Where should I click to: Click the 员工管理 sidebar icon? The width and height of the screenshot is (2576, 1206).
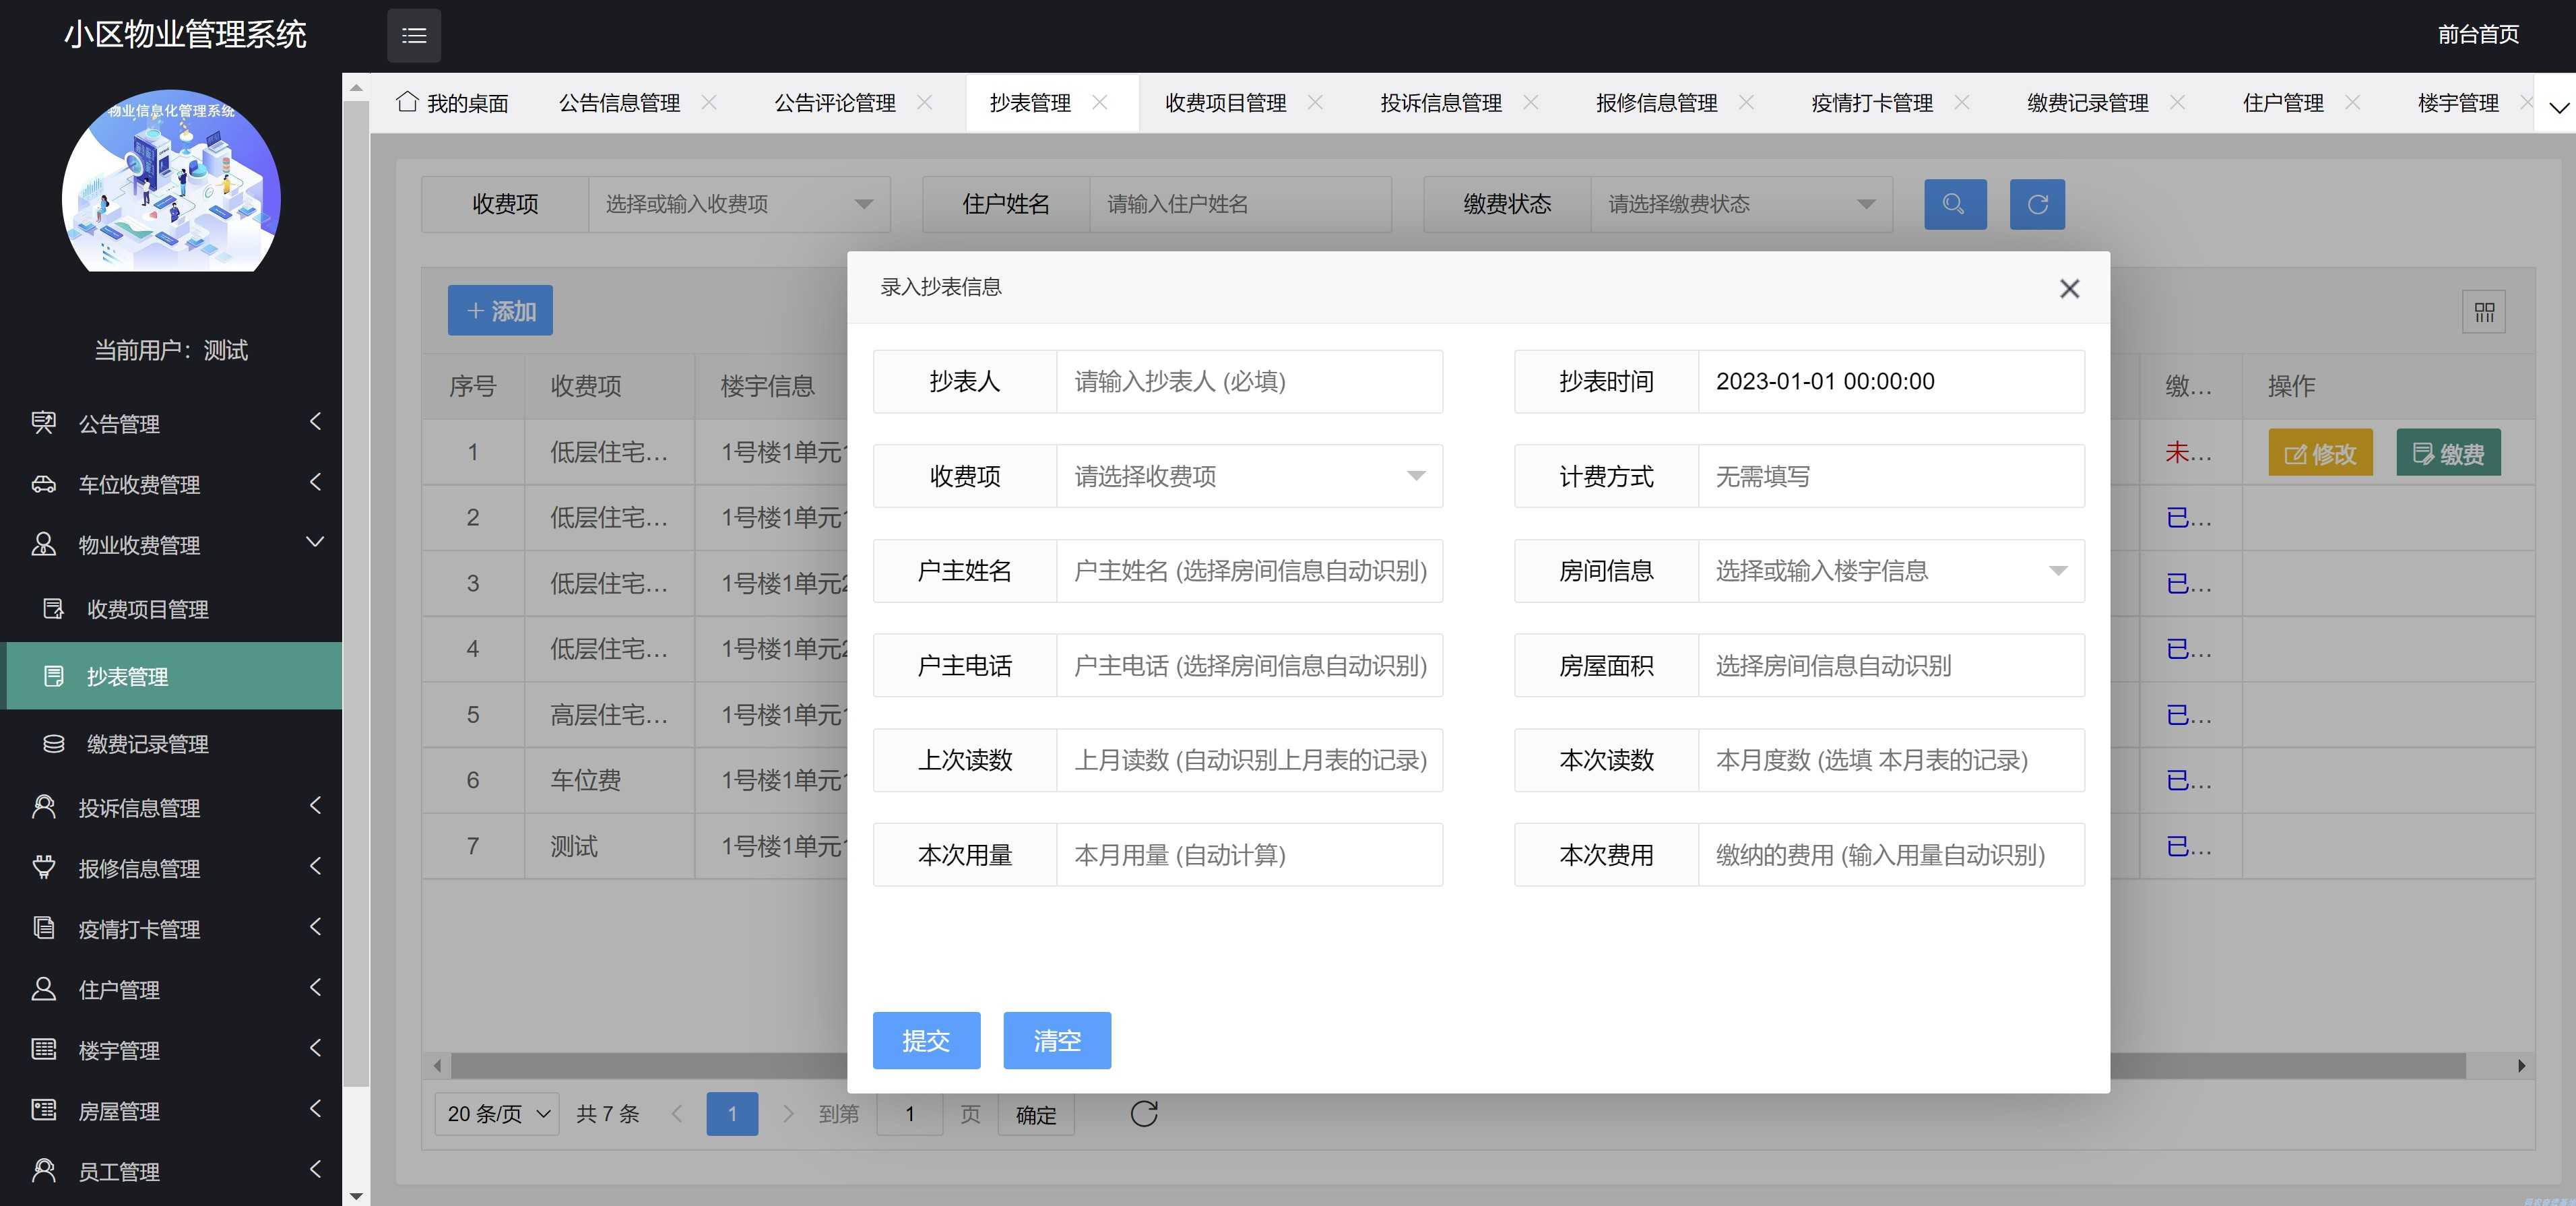43,1170
